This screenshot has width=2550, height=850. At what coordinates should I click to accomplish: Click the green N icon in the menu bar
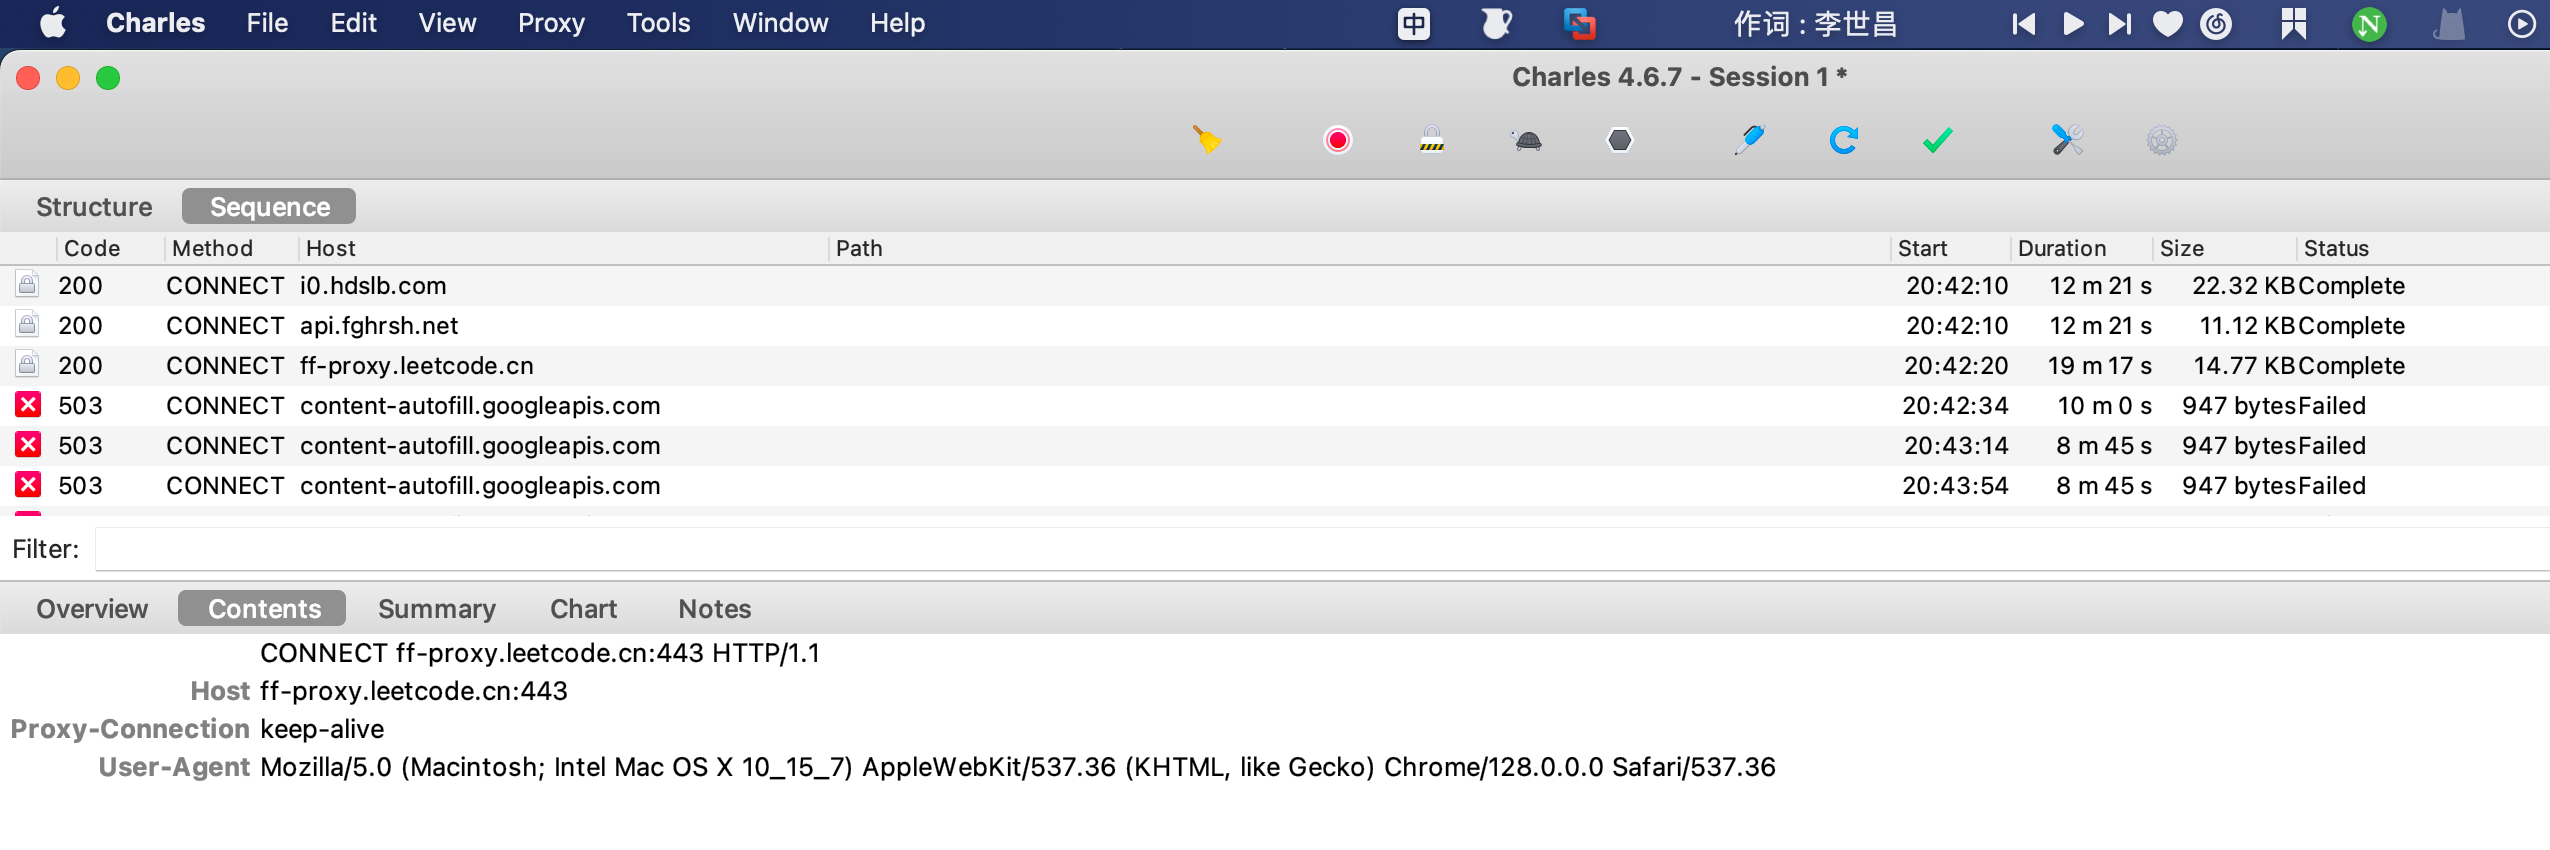click(2369, 24)
